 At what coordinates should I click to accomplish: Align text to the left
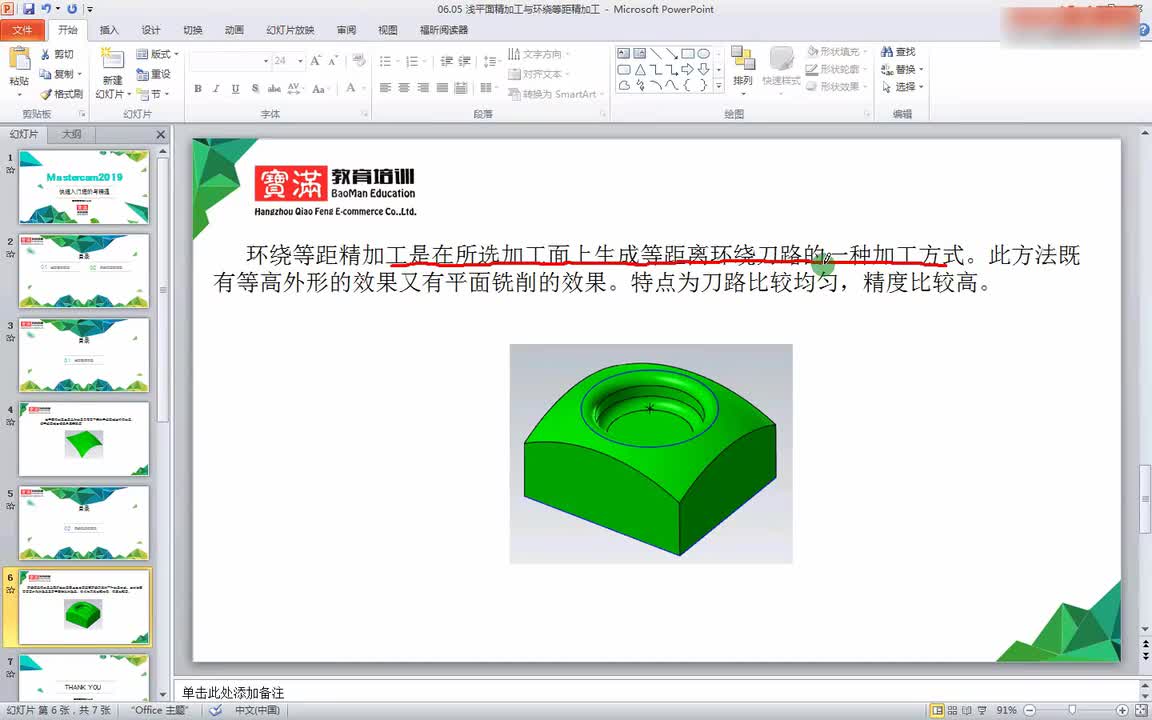point(385,88)
